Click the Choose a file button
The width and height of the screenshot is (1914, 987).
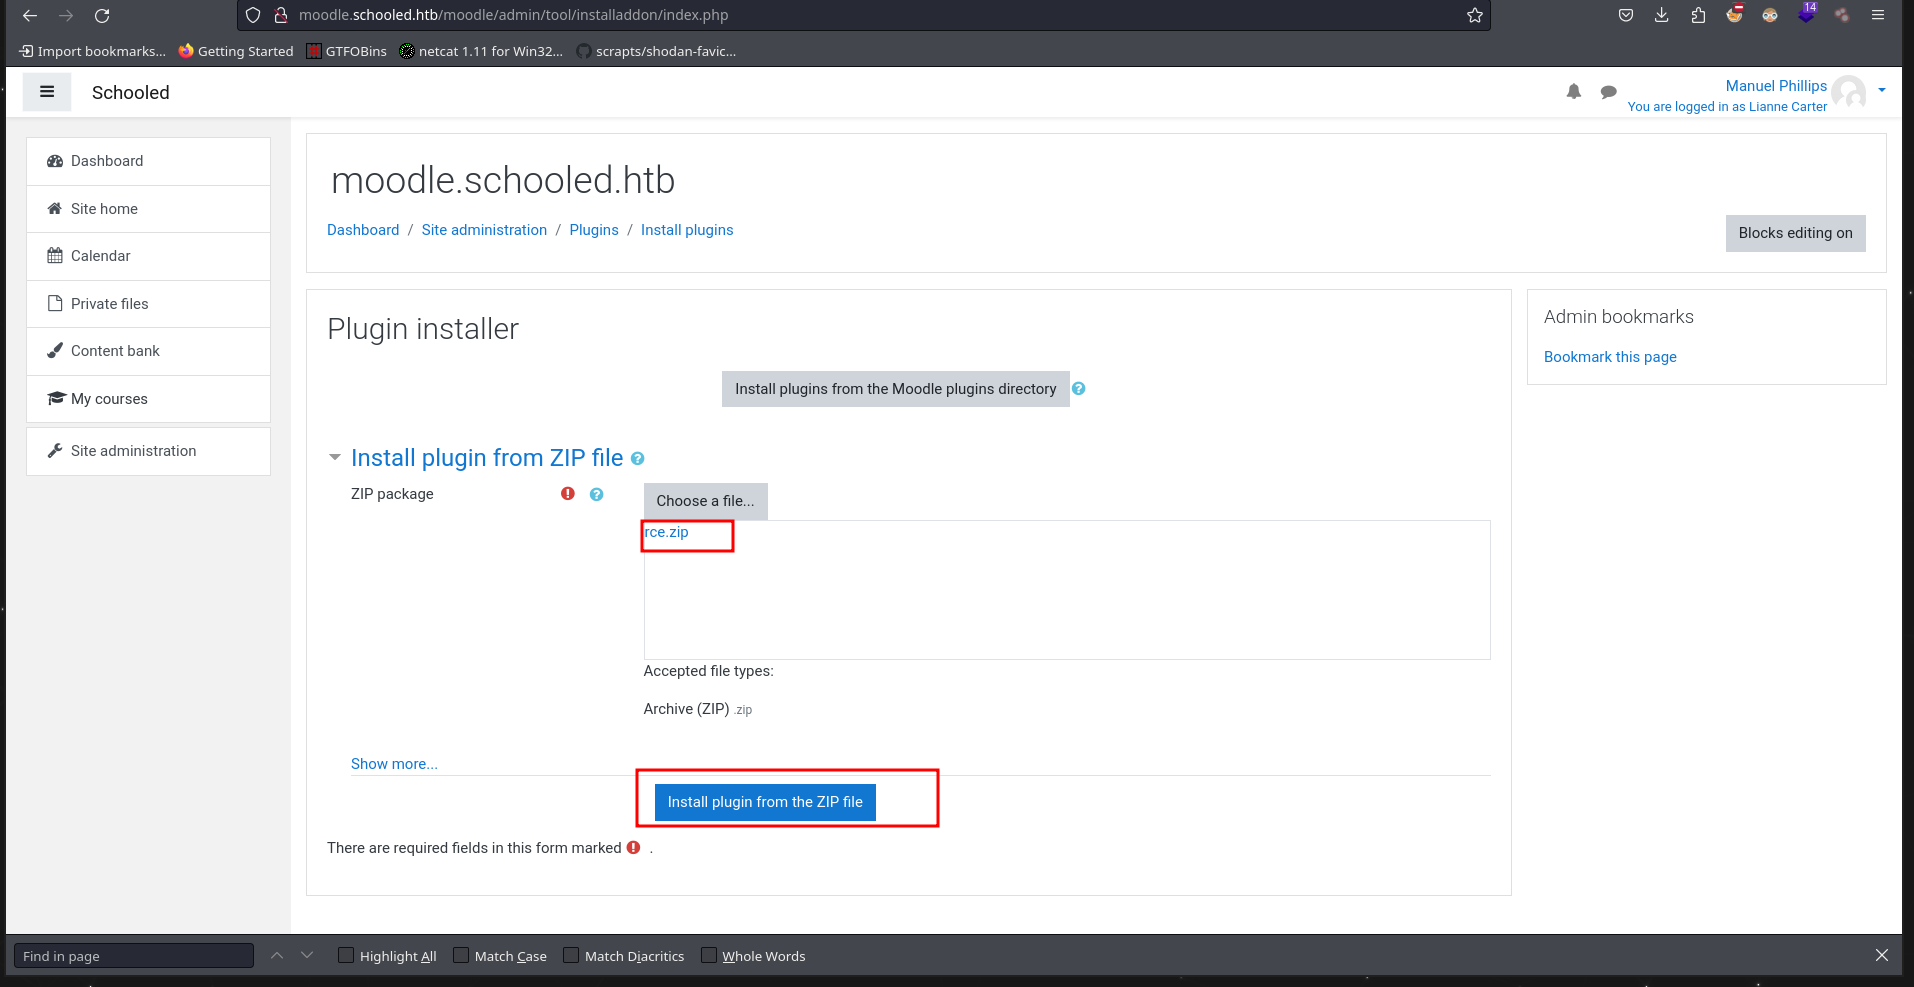click(x=705, y=501)
